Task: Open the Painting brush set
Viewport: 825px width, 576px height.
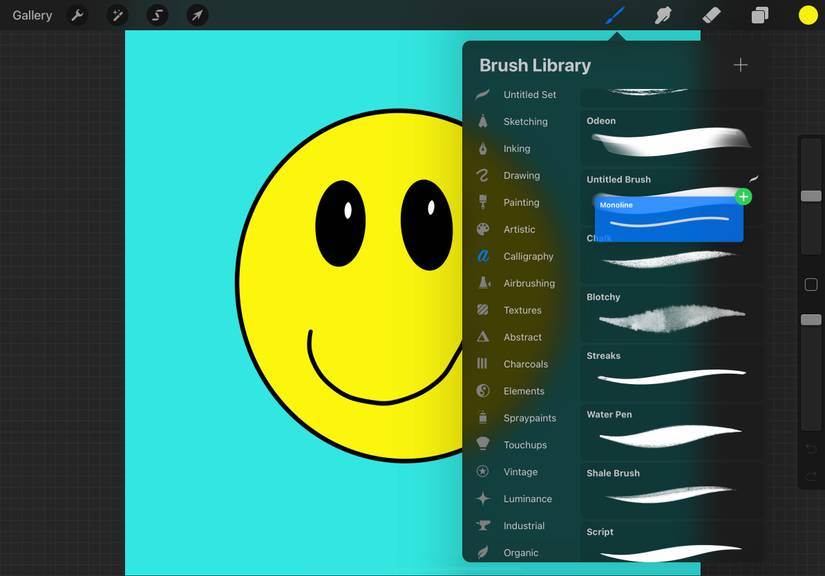Action: 516,202
